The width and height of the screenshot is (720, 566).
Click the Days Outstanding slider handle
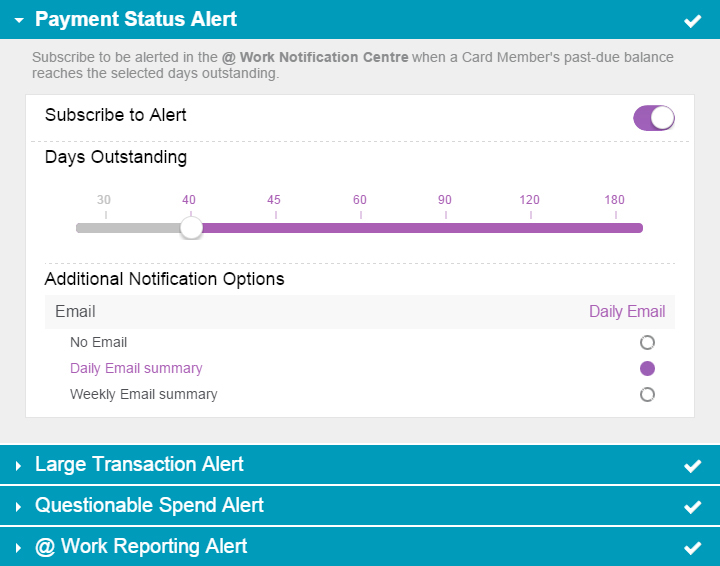click(x=191, y=228)
